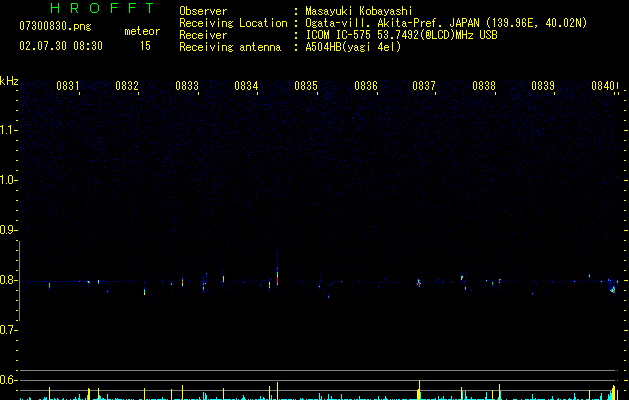This screenshot has height=400, width=629.
Task: Click the 1.1 kHz axis label
Action: pos(8,130)
